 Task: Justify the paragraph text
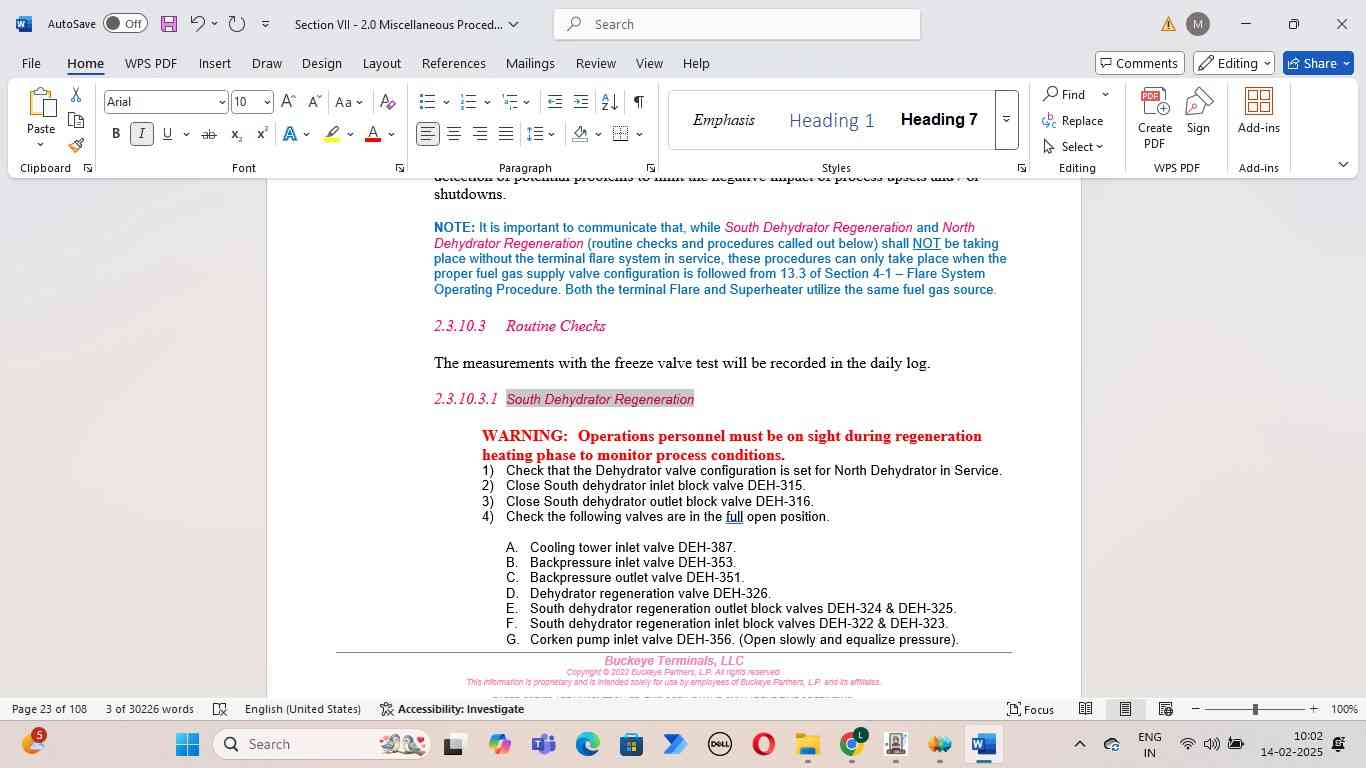(506, 134)
